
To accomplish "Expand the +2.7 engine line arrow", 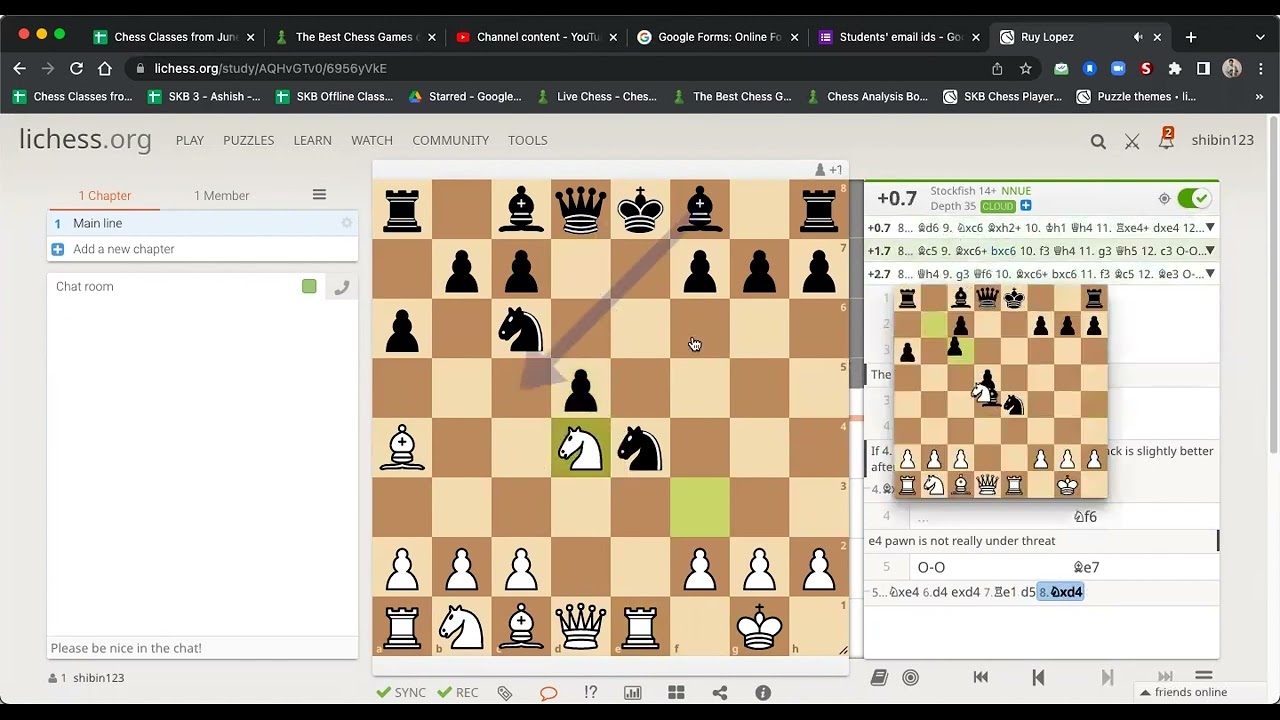I will coord(1210,274).
